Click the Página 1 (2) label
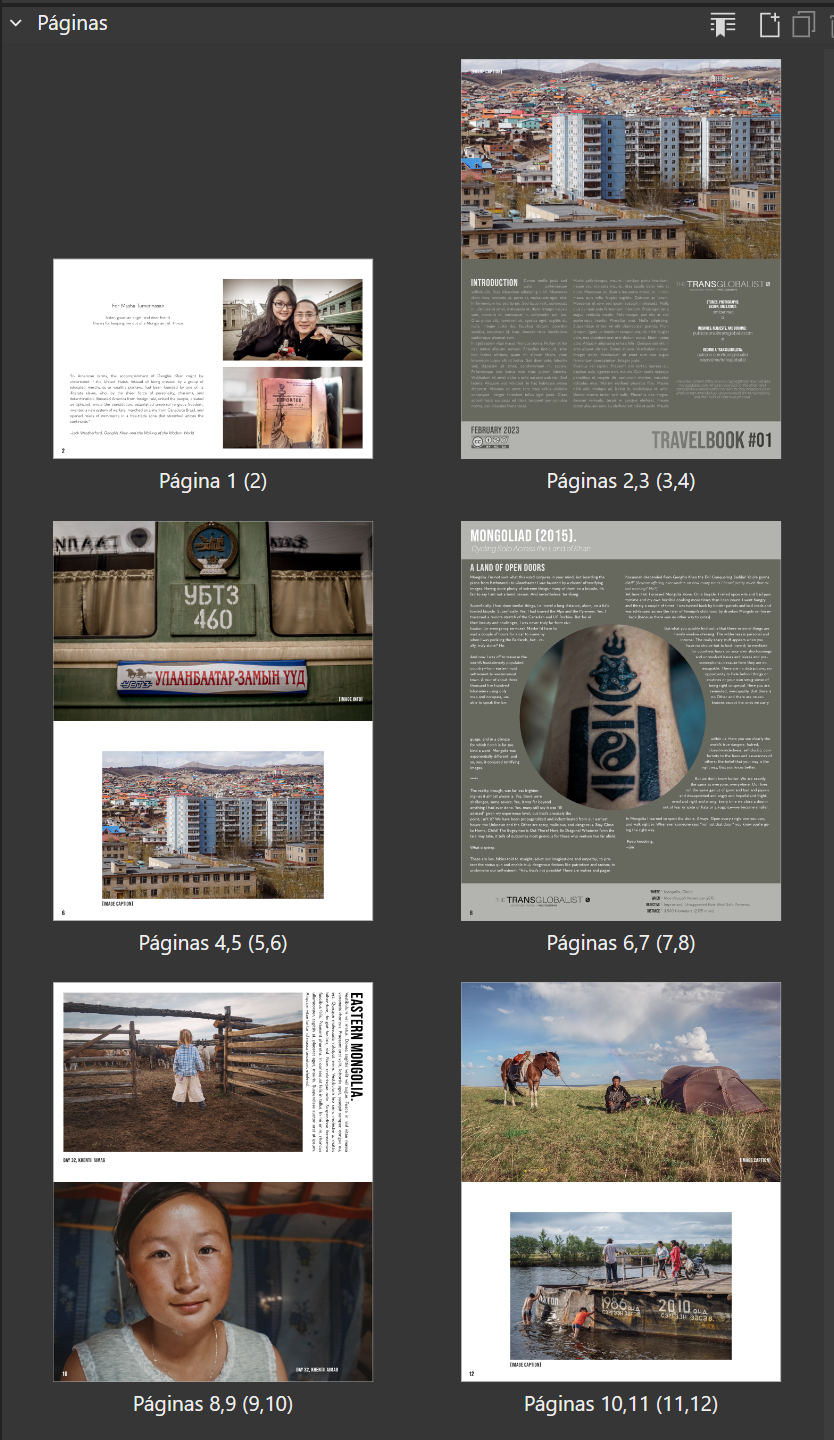The image size is (834, 1440). tap(211, 479)
